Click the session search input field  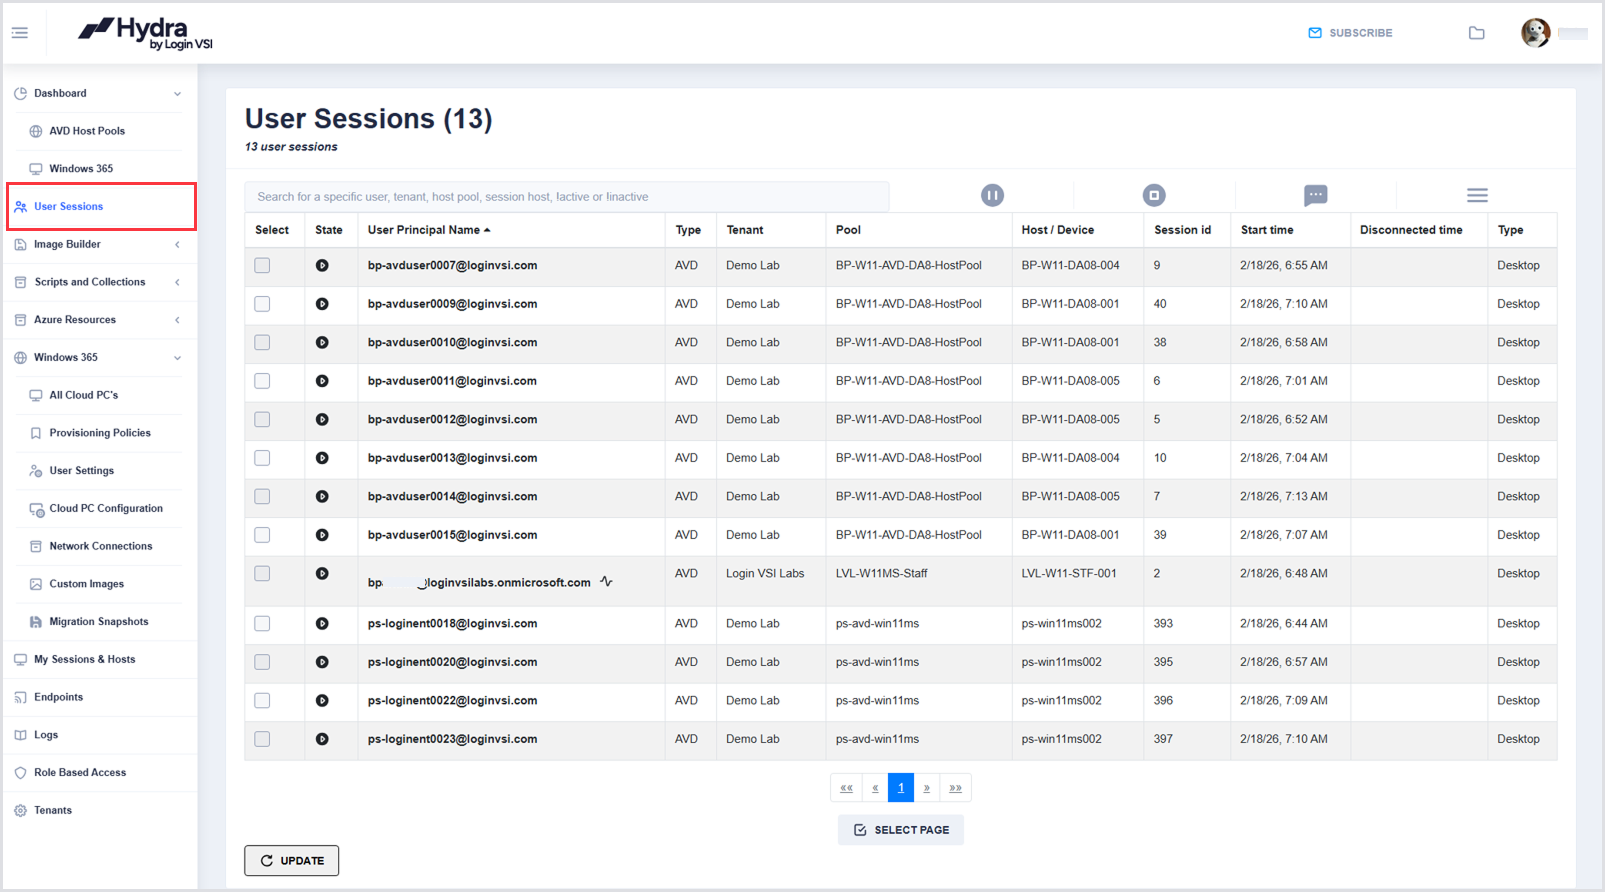(566, 197)
